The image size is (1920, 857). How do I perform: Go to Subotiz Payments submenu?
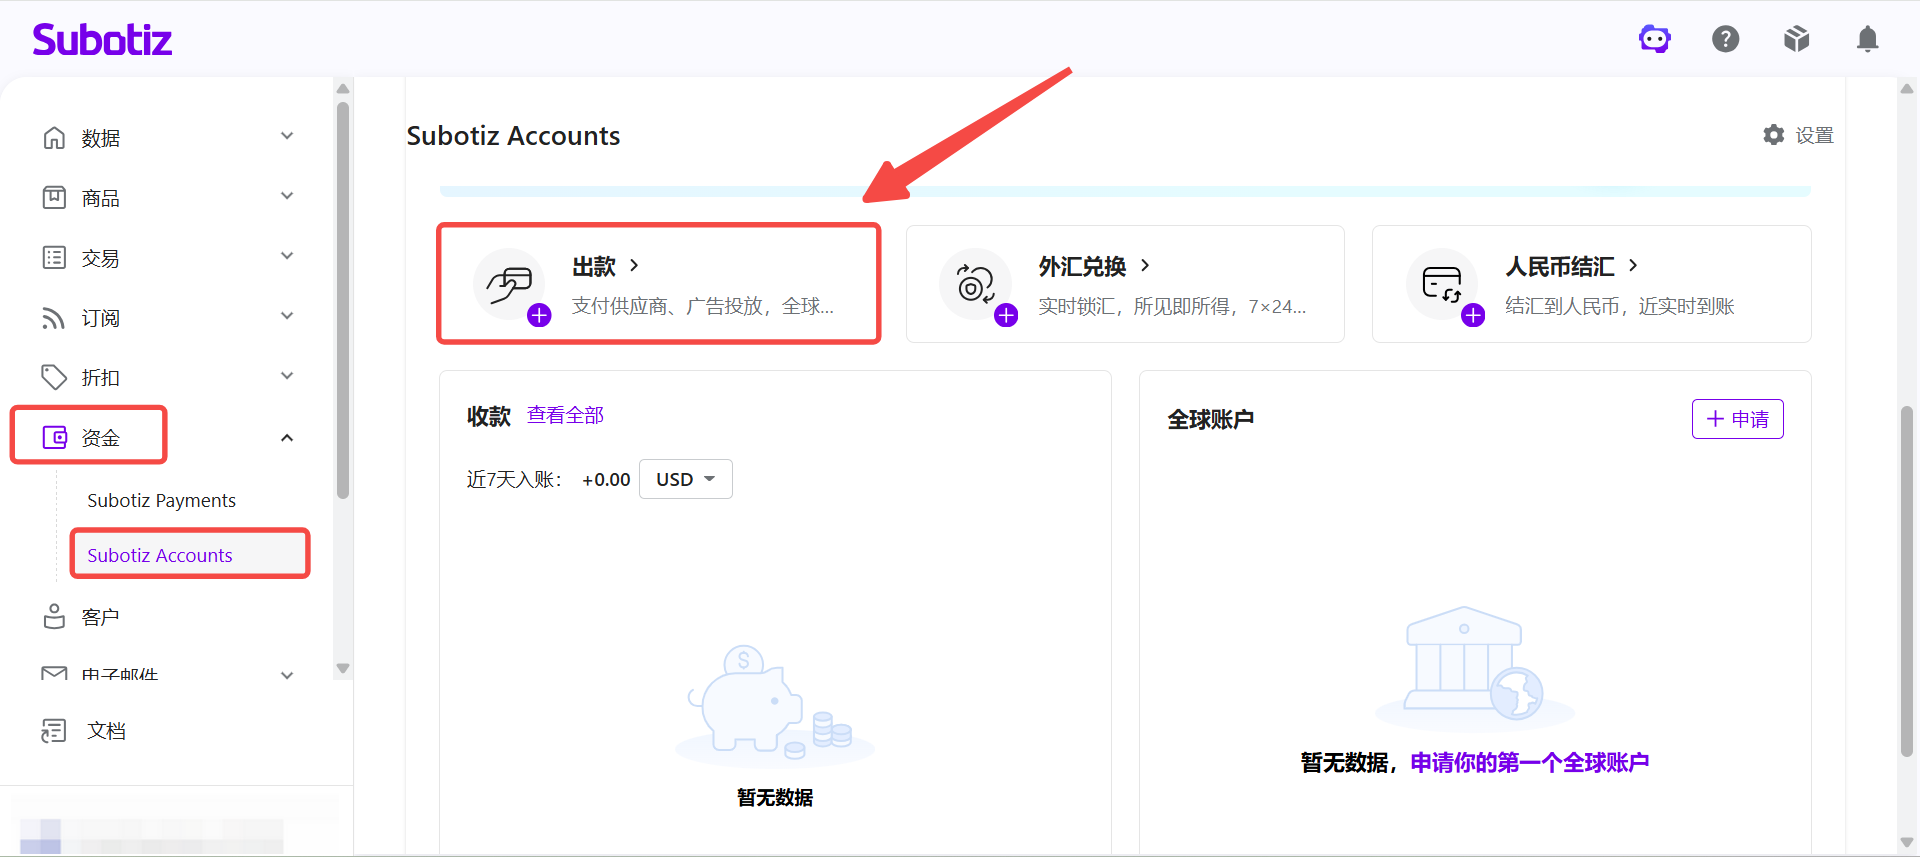pos(161,500)
